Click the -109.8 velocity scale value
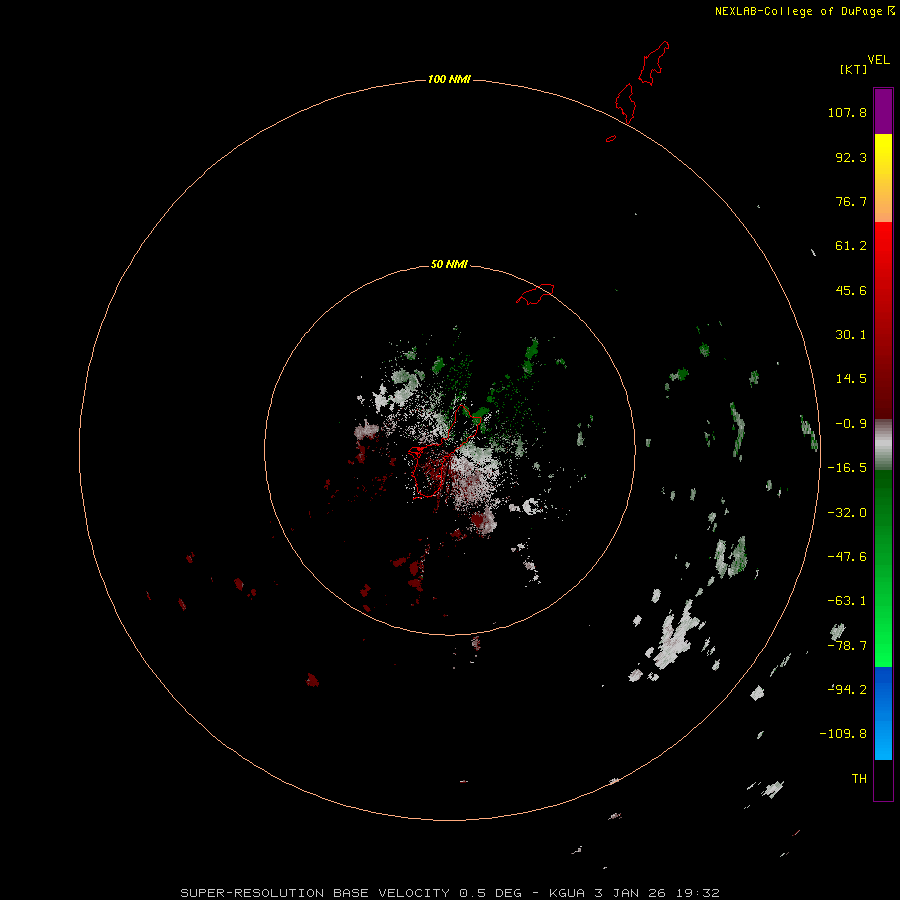 [843, 734]
